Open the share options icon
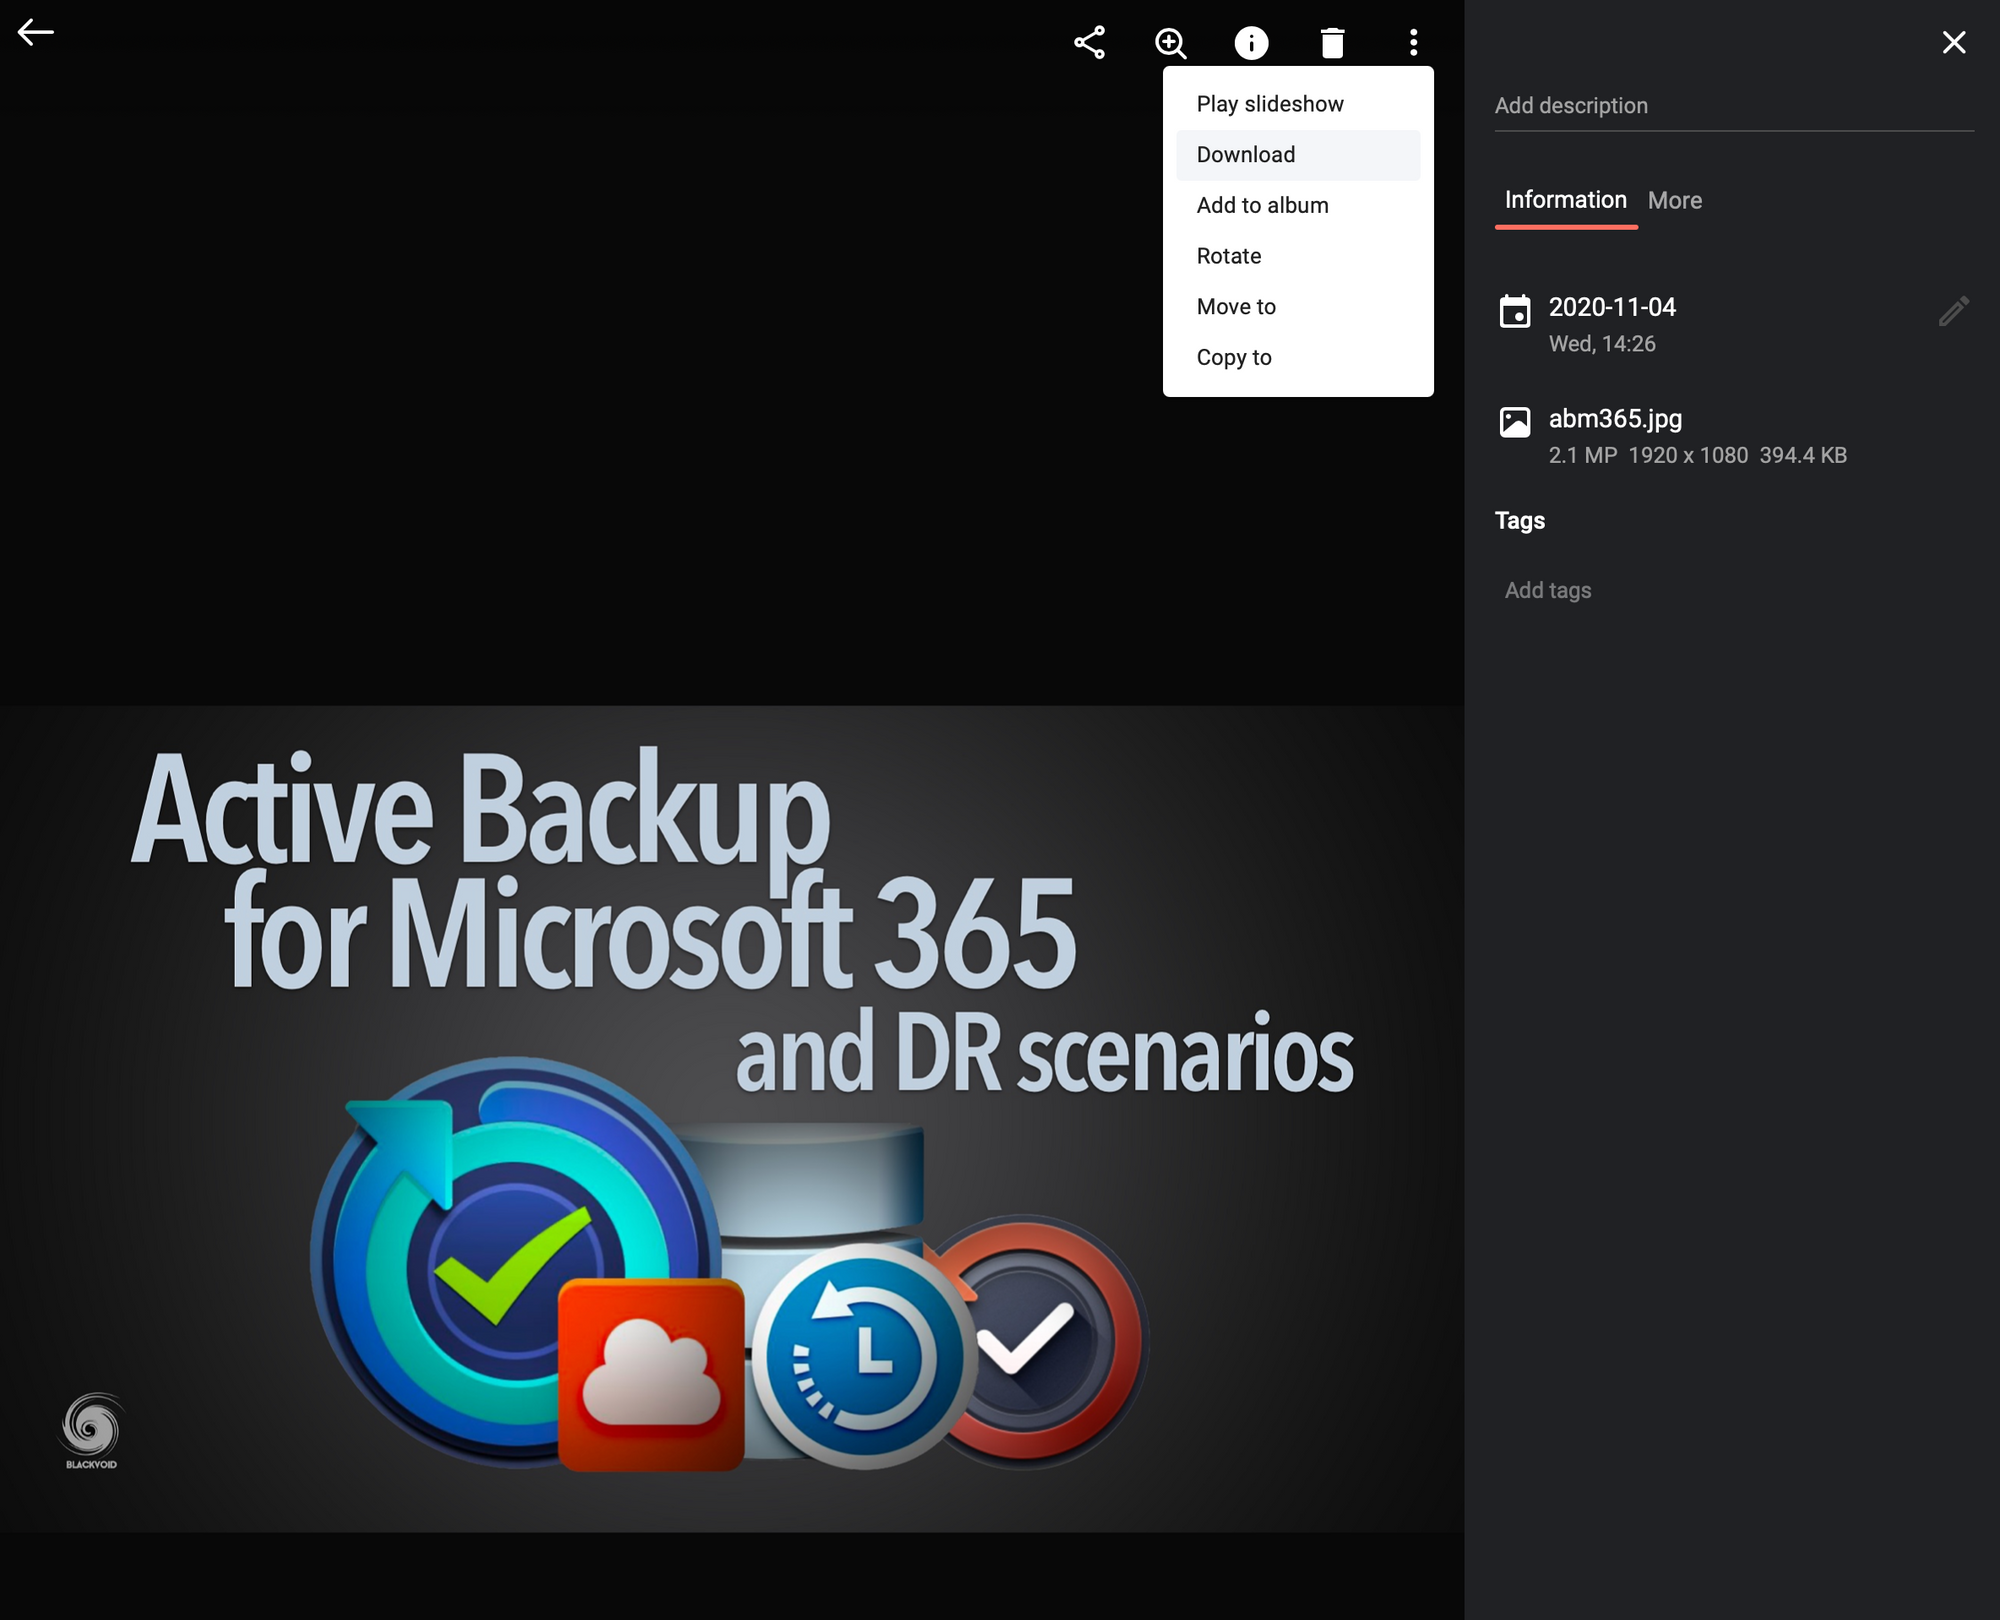 (1089, 43)
